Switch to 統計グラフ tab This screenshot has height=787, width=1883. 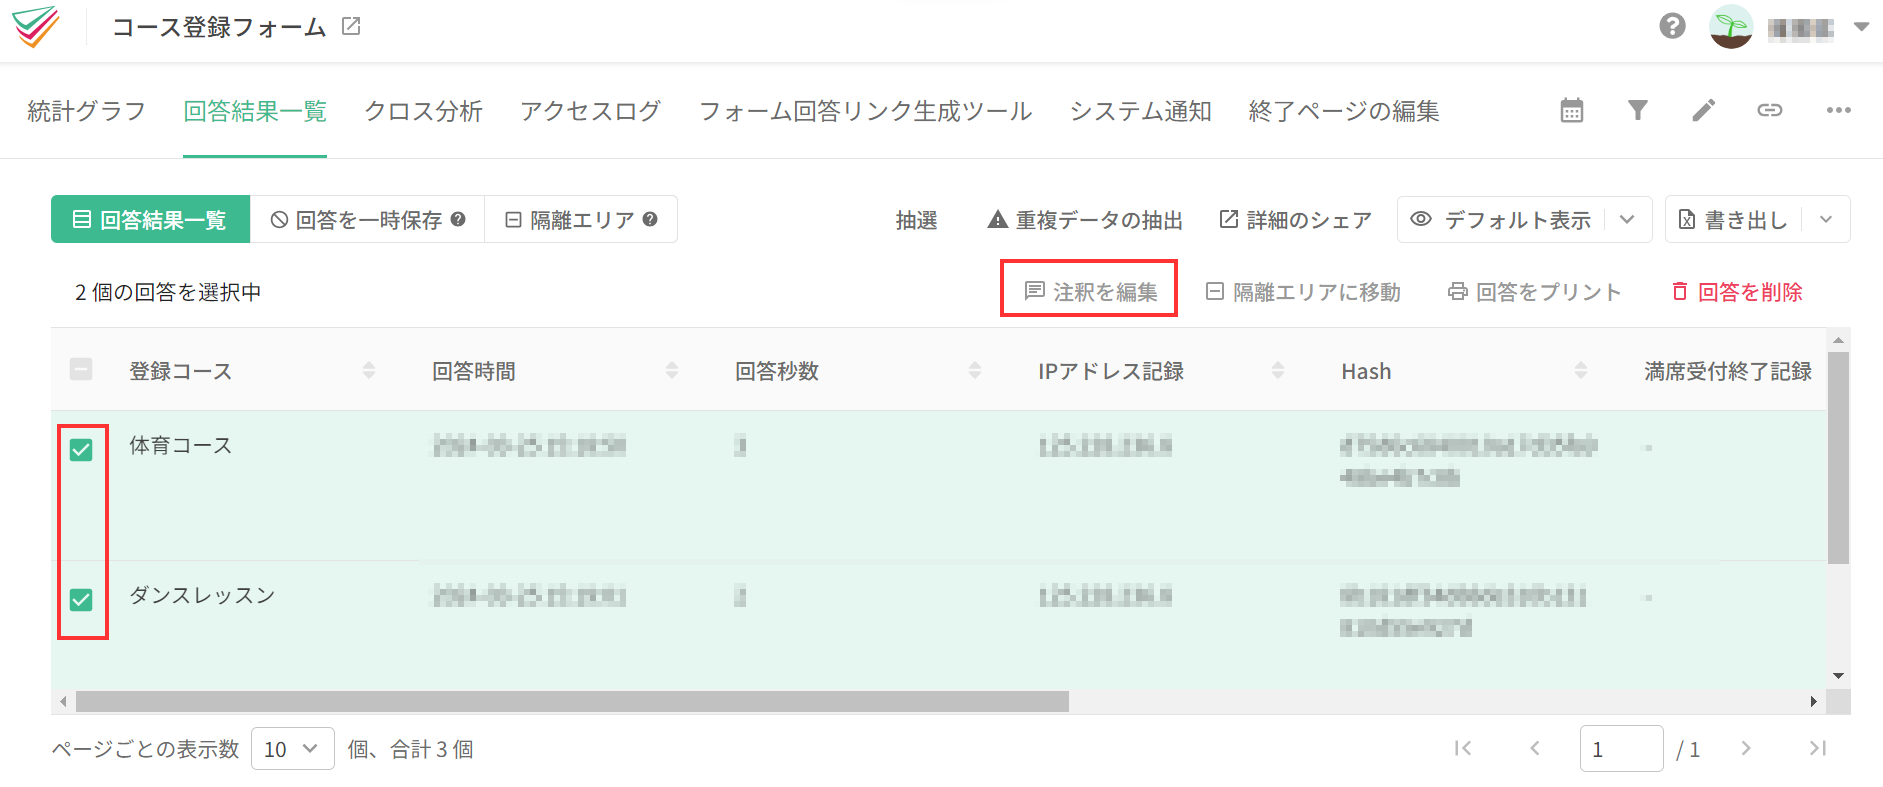(x=87, y=111)
